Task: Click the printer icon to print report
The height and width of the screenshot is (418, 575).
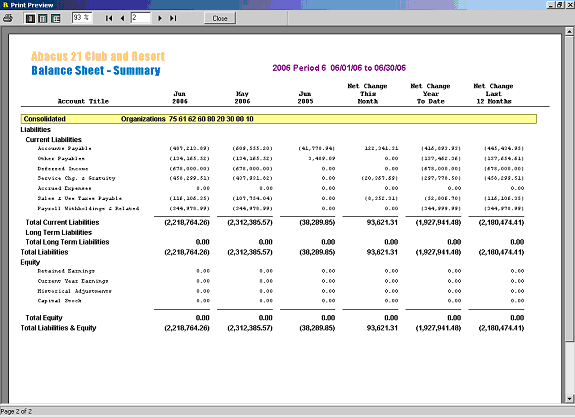Action: (x=8, y=18)
